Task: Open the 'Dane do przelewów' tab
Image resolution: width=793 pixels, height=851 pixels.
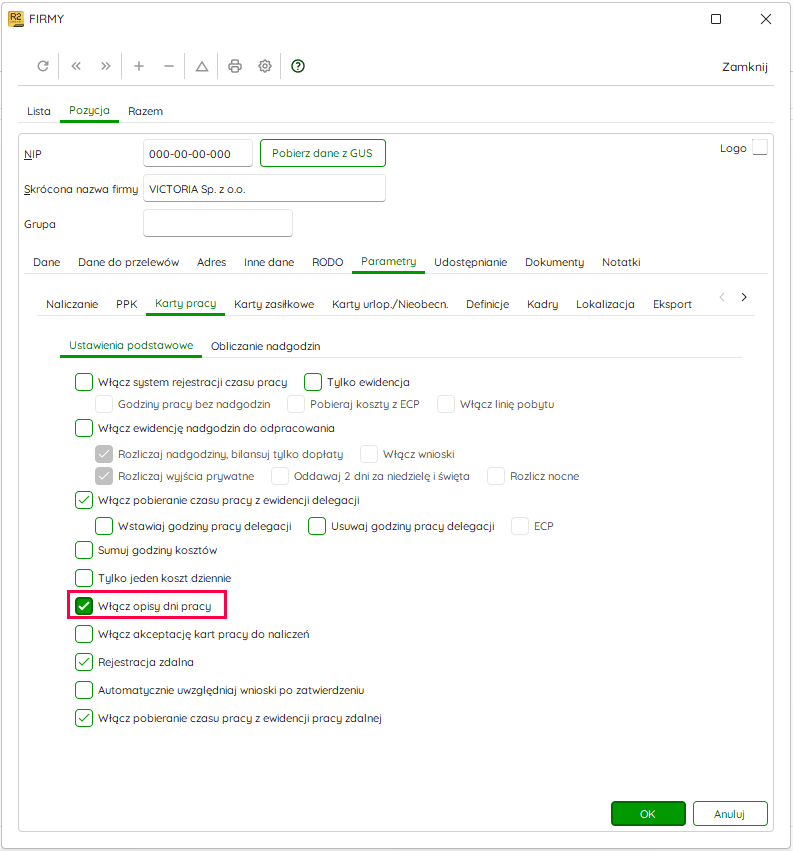Action: click(129, 262)
